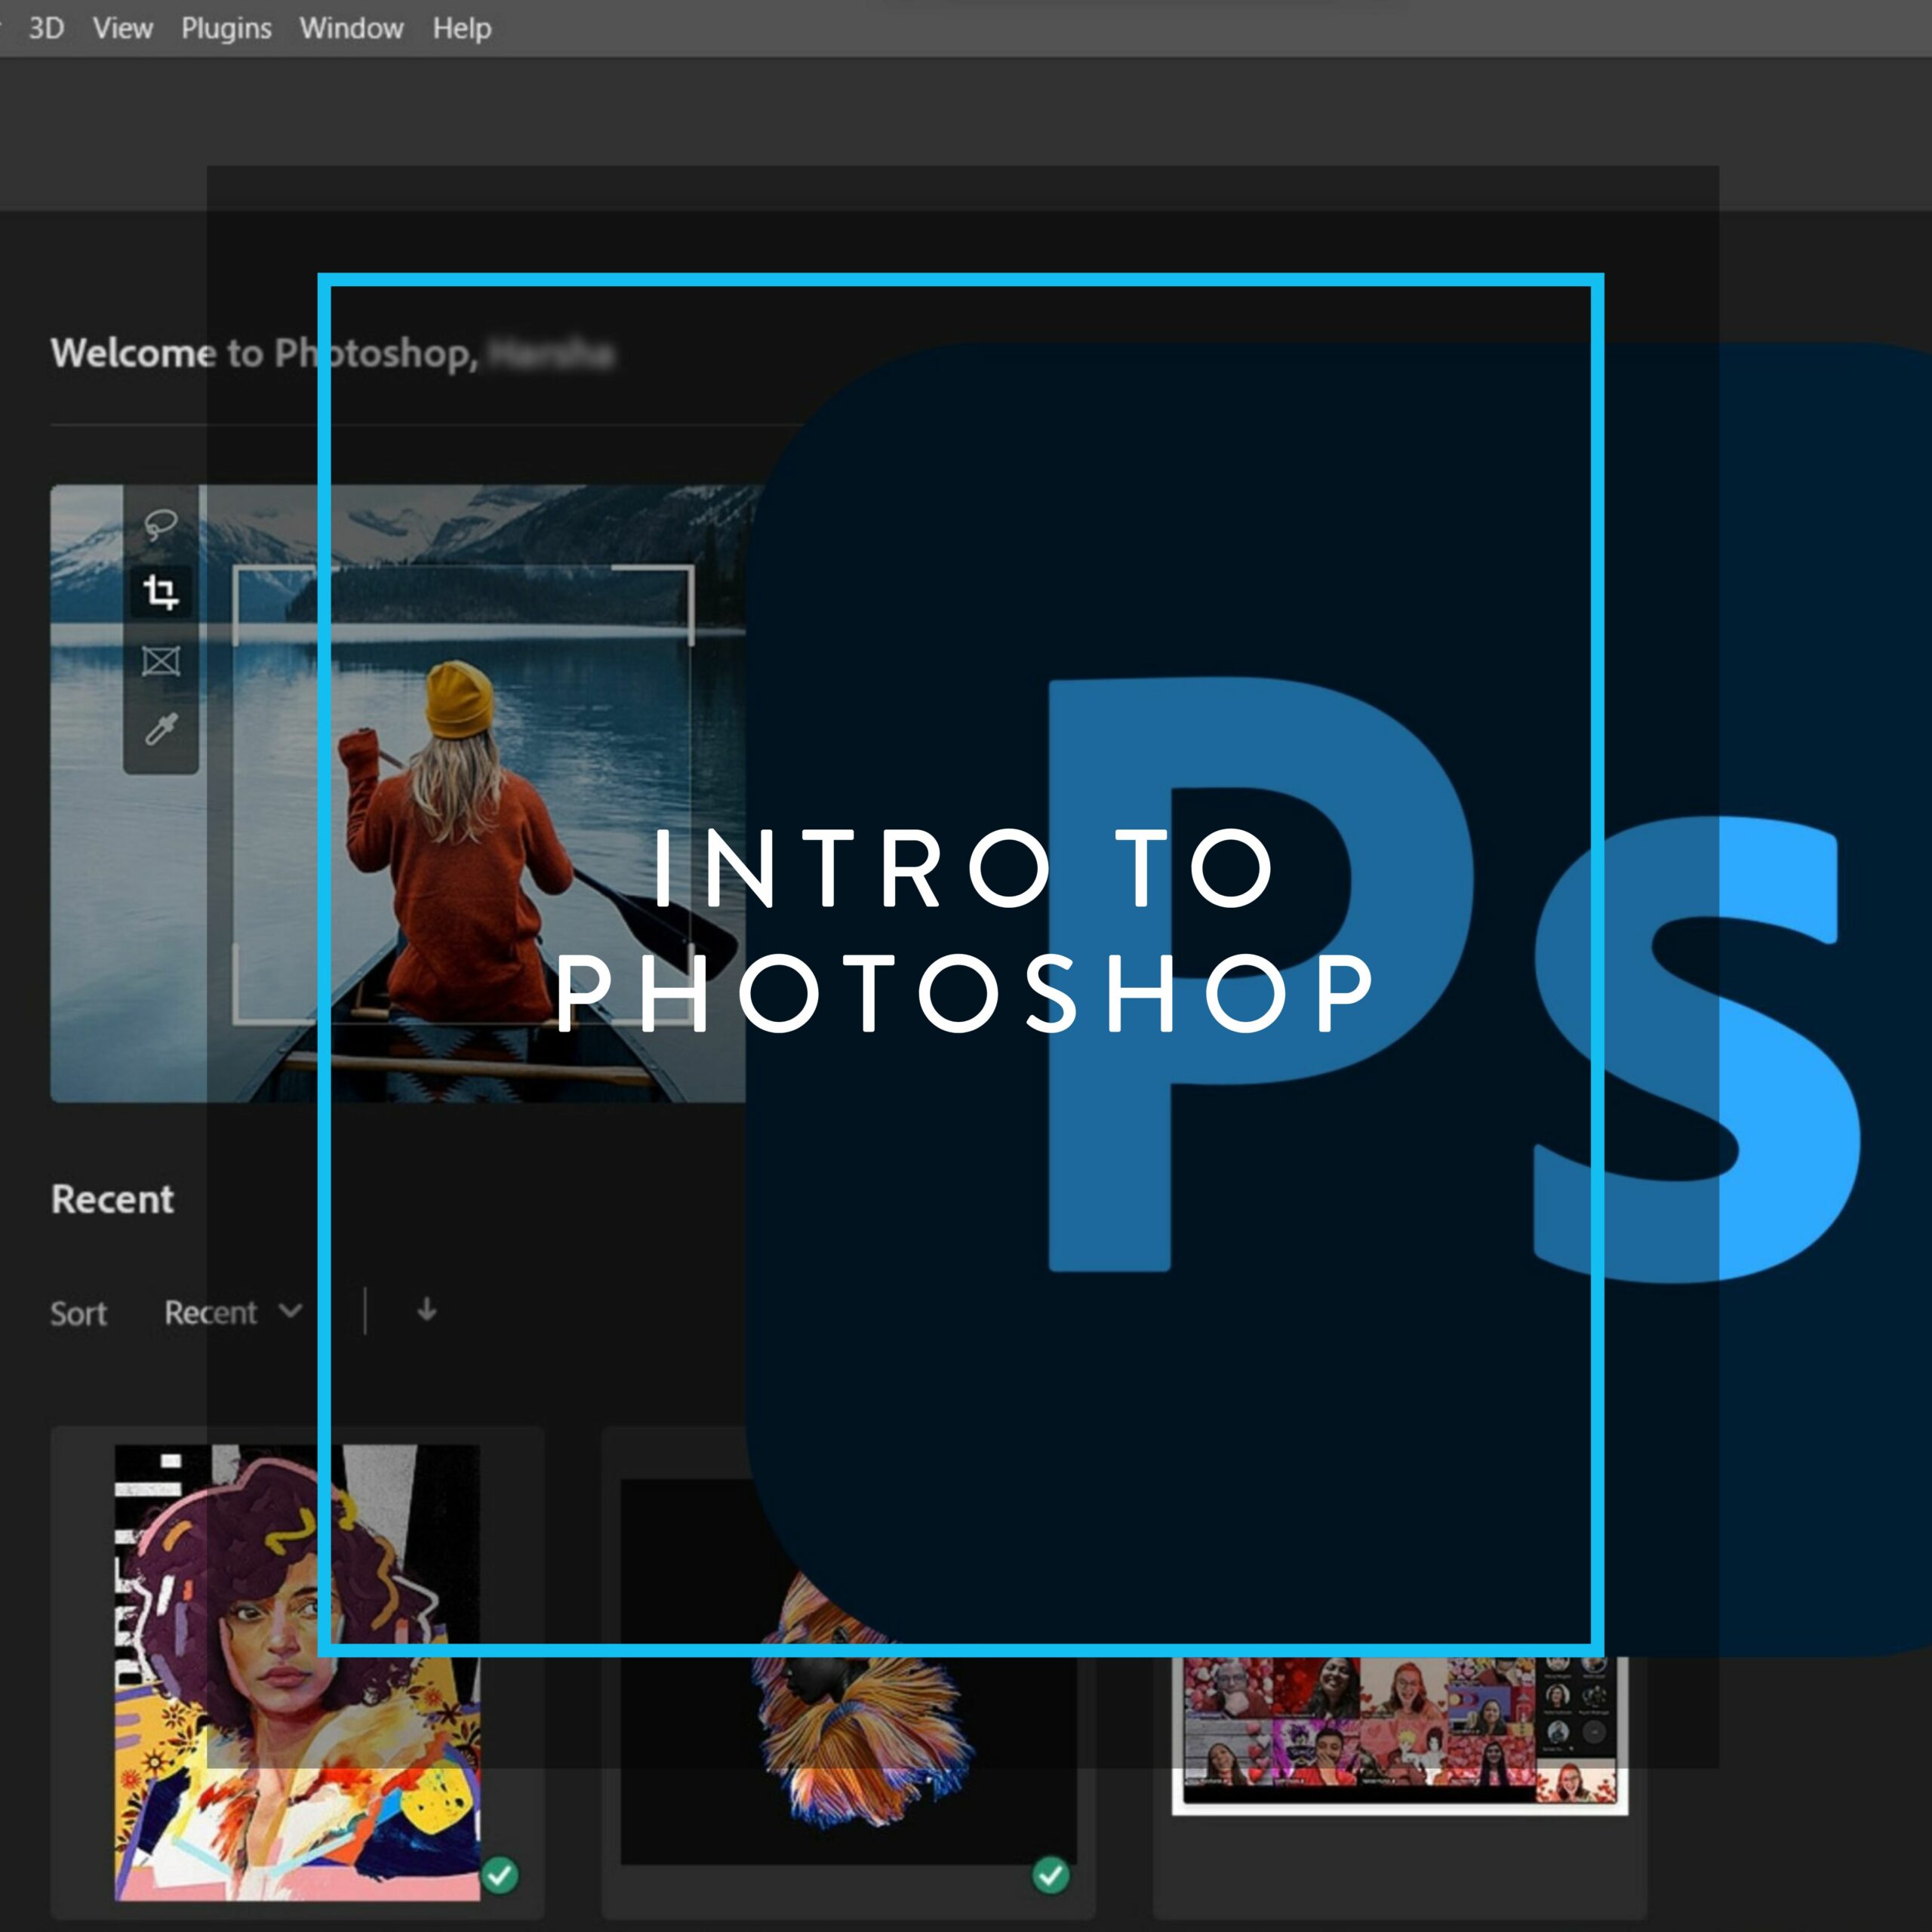Toggle sort direction arrow
The width and height of the screenshot is (1932, 1932).
click(427, 1310)
